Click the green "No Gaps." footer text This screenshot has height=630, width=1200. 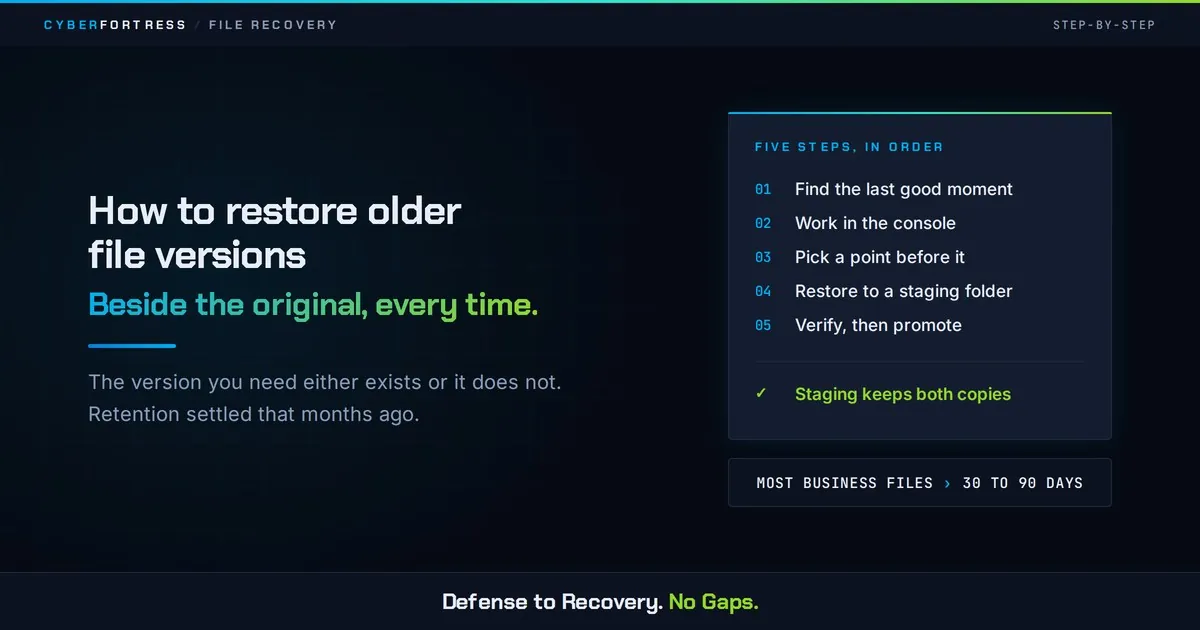713,602
